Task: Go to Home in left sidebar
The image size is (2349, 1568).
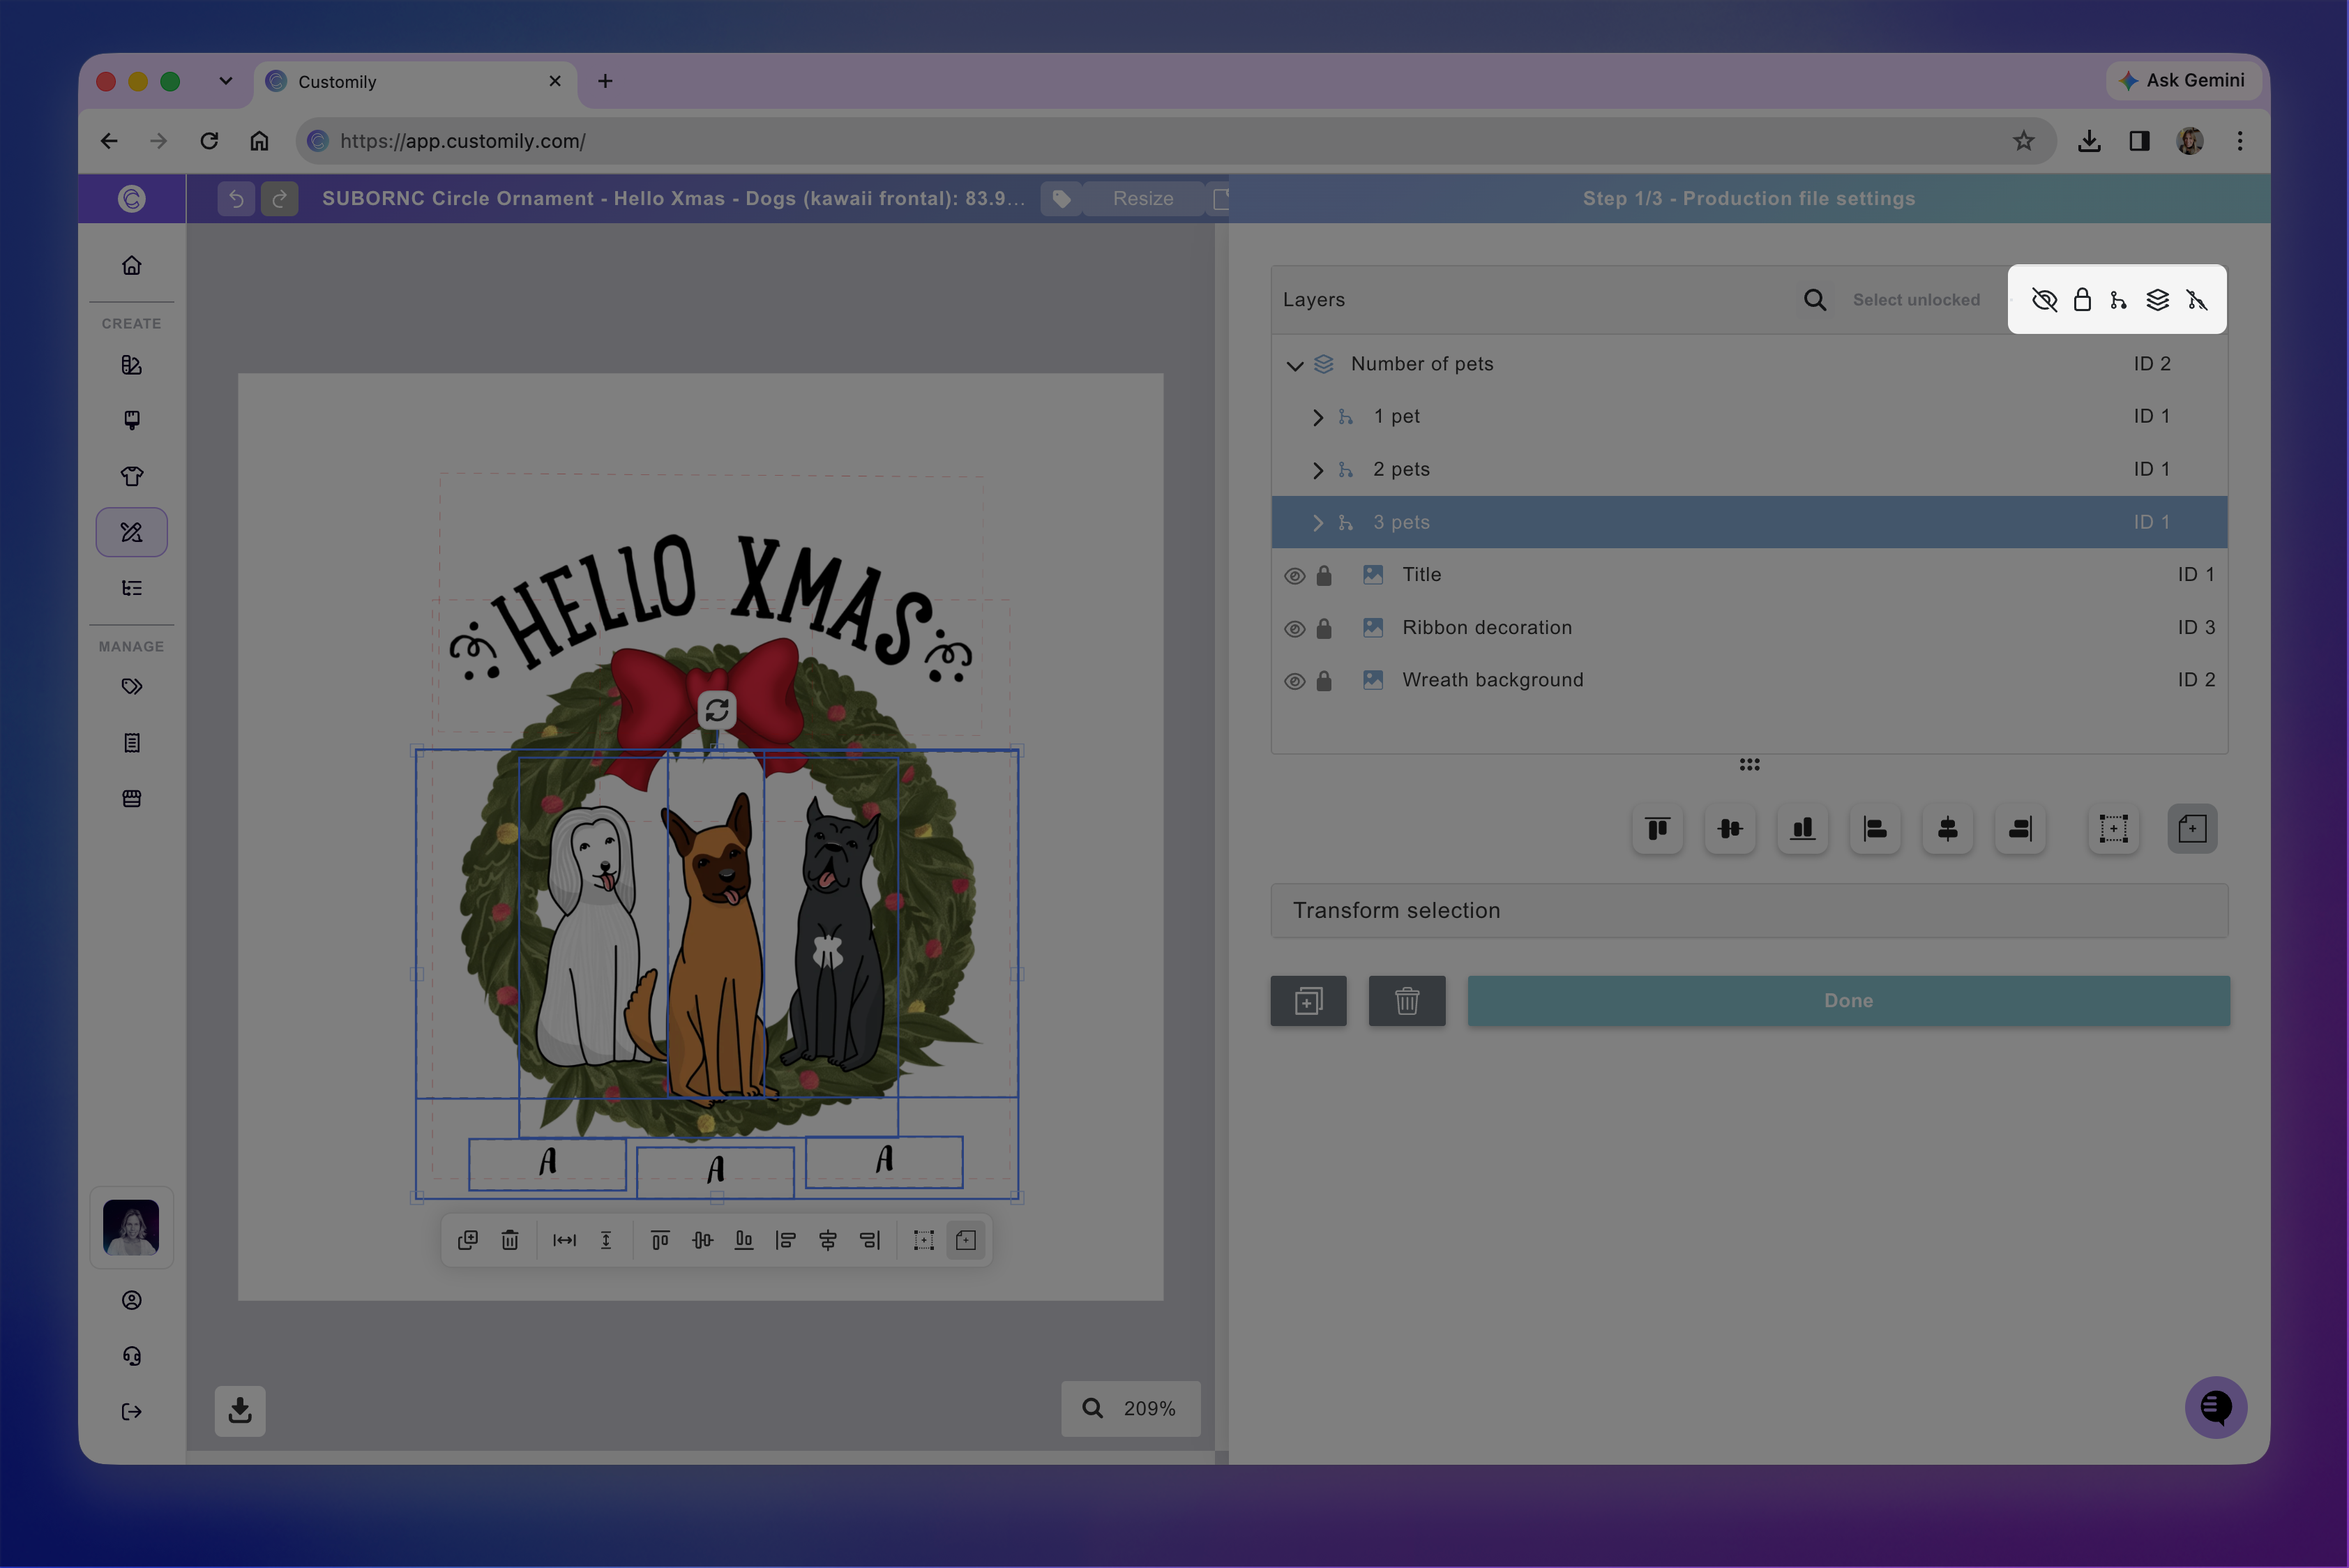Action: [x=132, y=265]
